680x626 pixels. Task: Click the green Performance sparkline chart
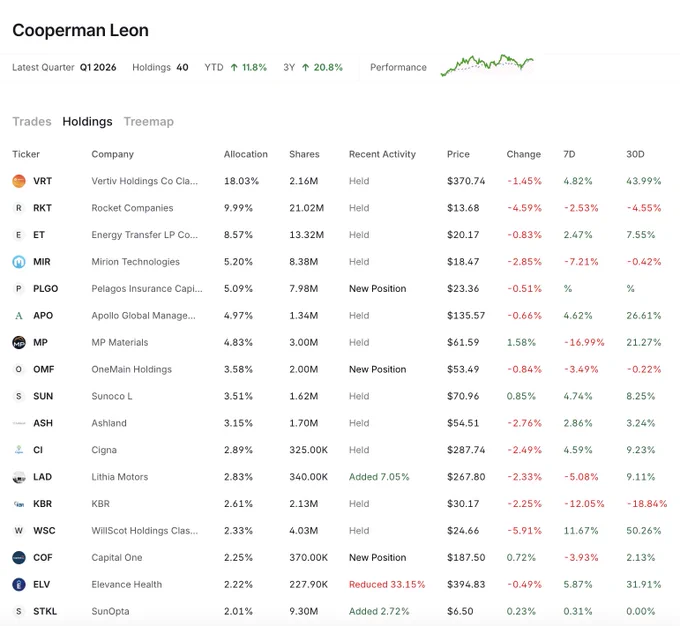coord(487,66)
